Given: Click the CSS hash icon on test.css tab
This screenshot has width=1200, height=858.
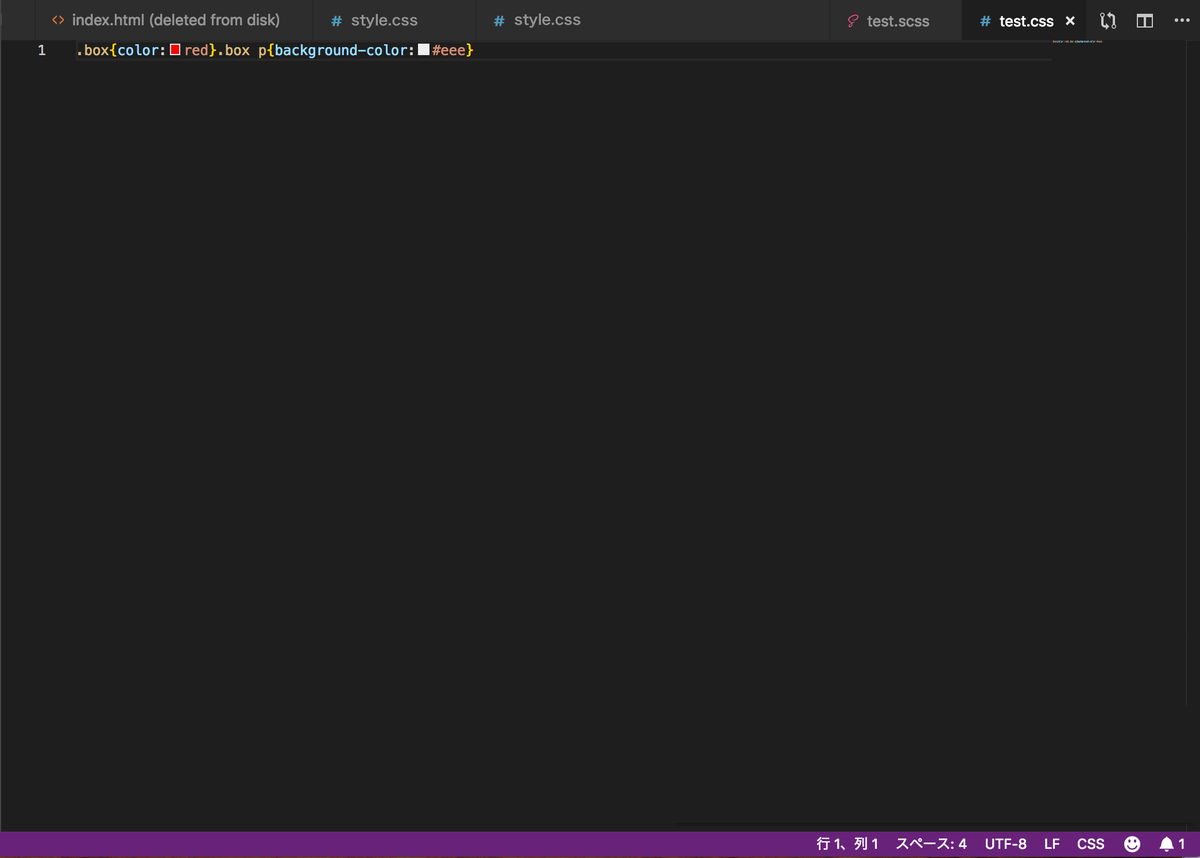Looking at the screenshot, I should coord(985,21).
